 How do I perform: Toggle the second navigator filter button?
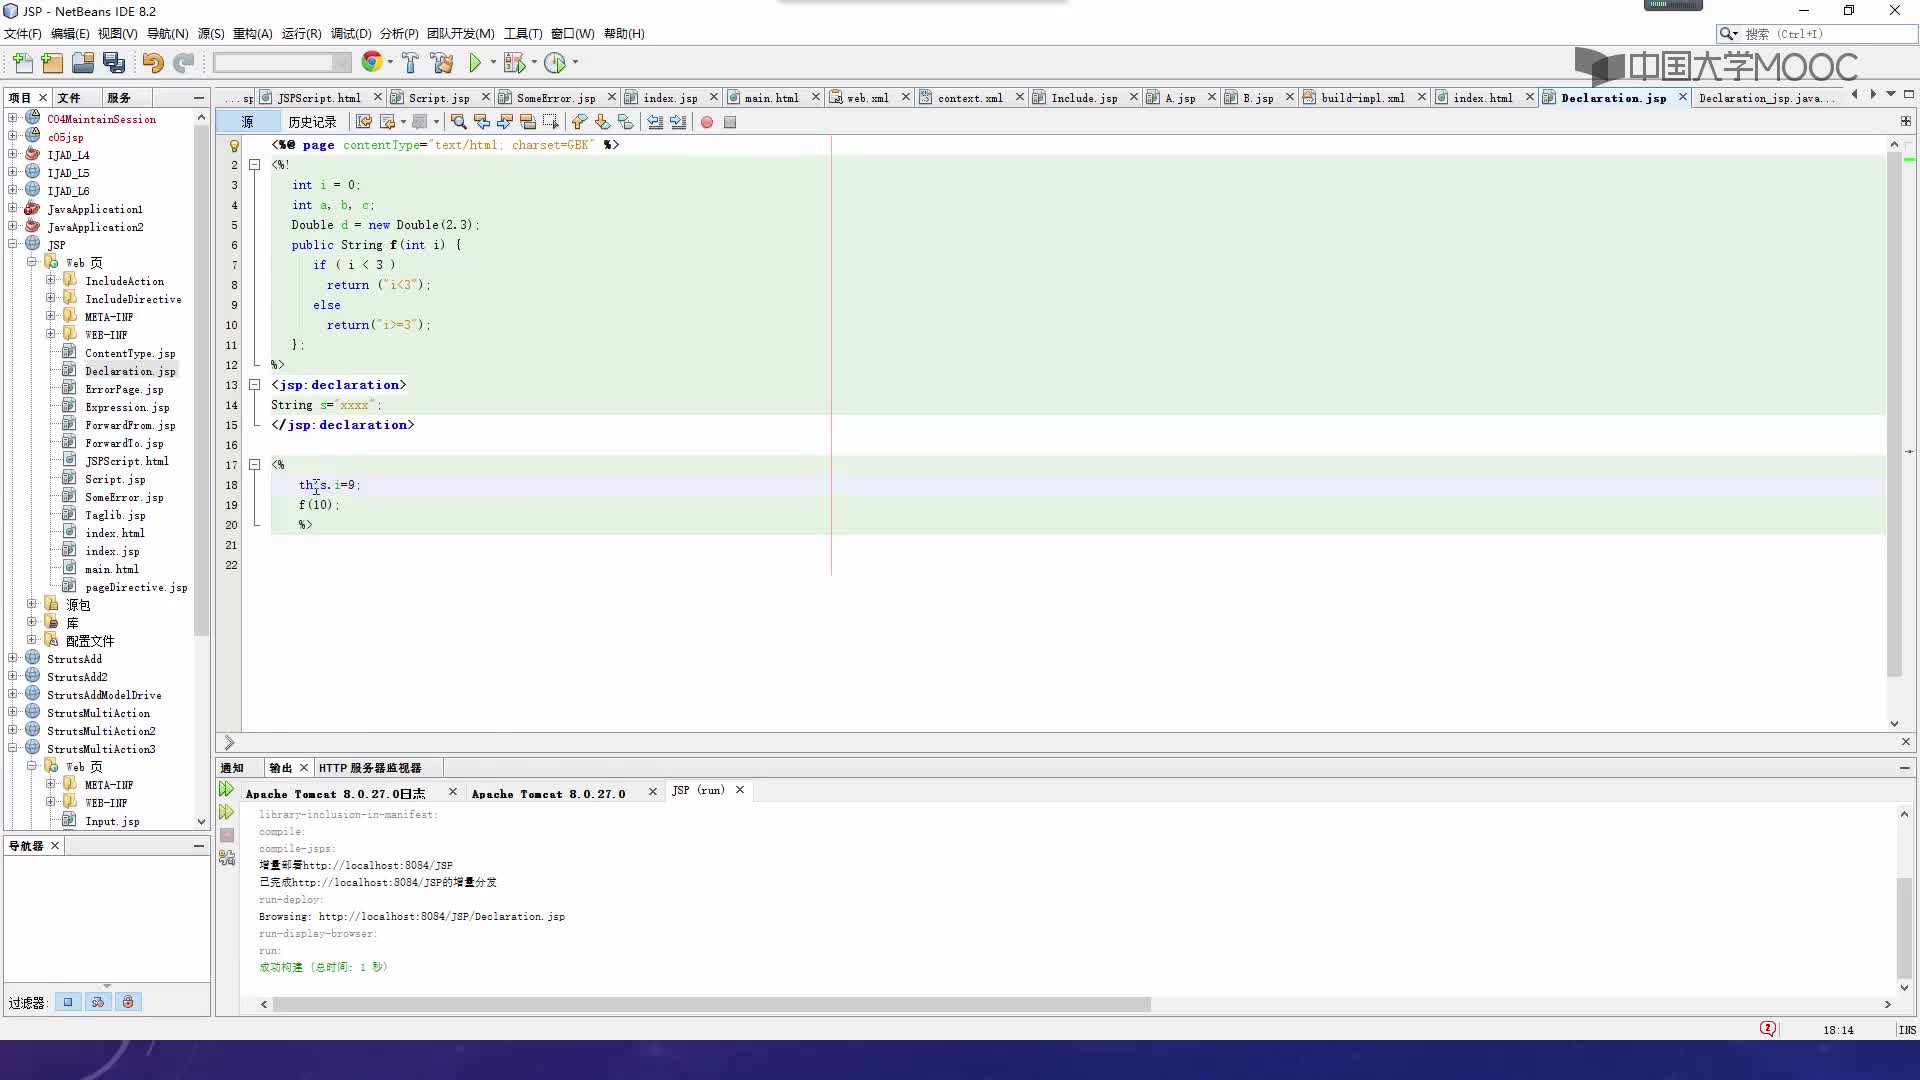98,1002
